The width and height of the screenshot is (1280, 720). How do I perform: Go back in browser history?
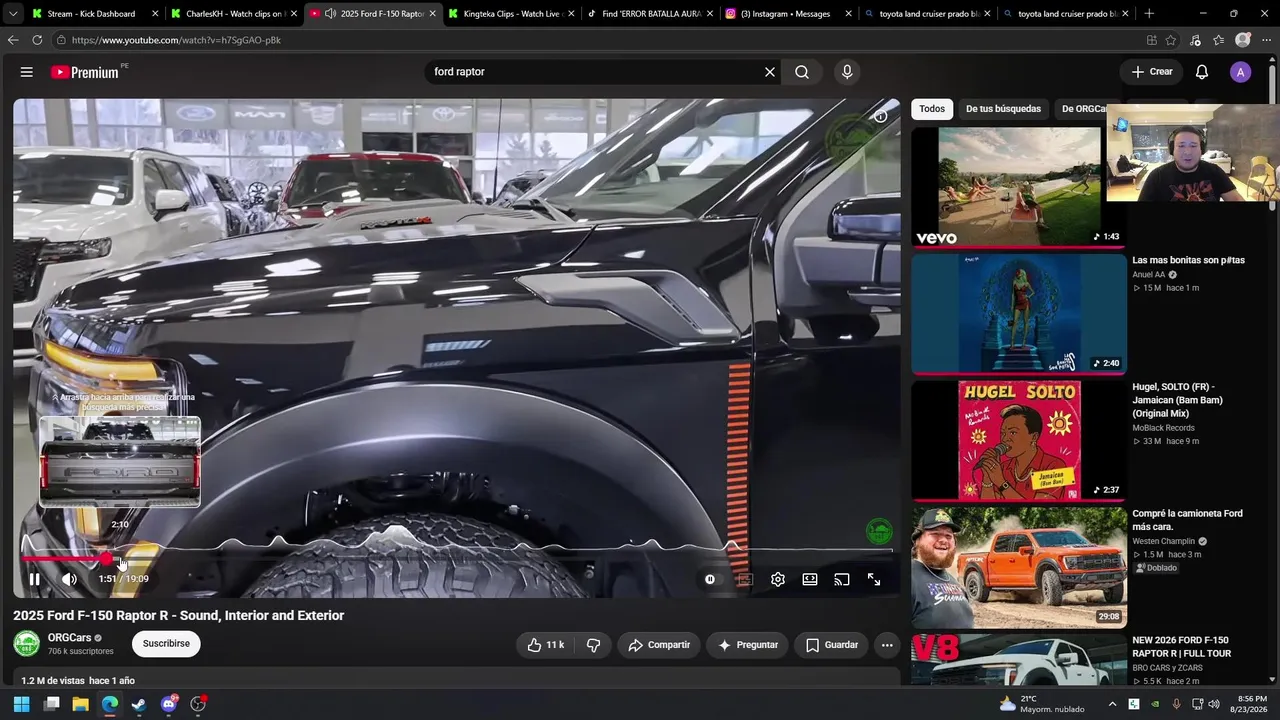[x=13, y=40]
